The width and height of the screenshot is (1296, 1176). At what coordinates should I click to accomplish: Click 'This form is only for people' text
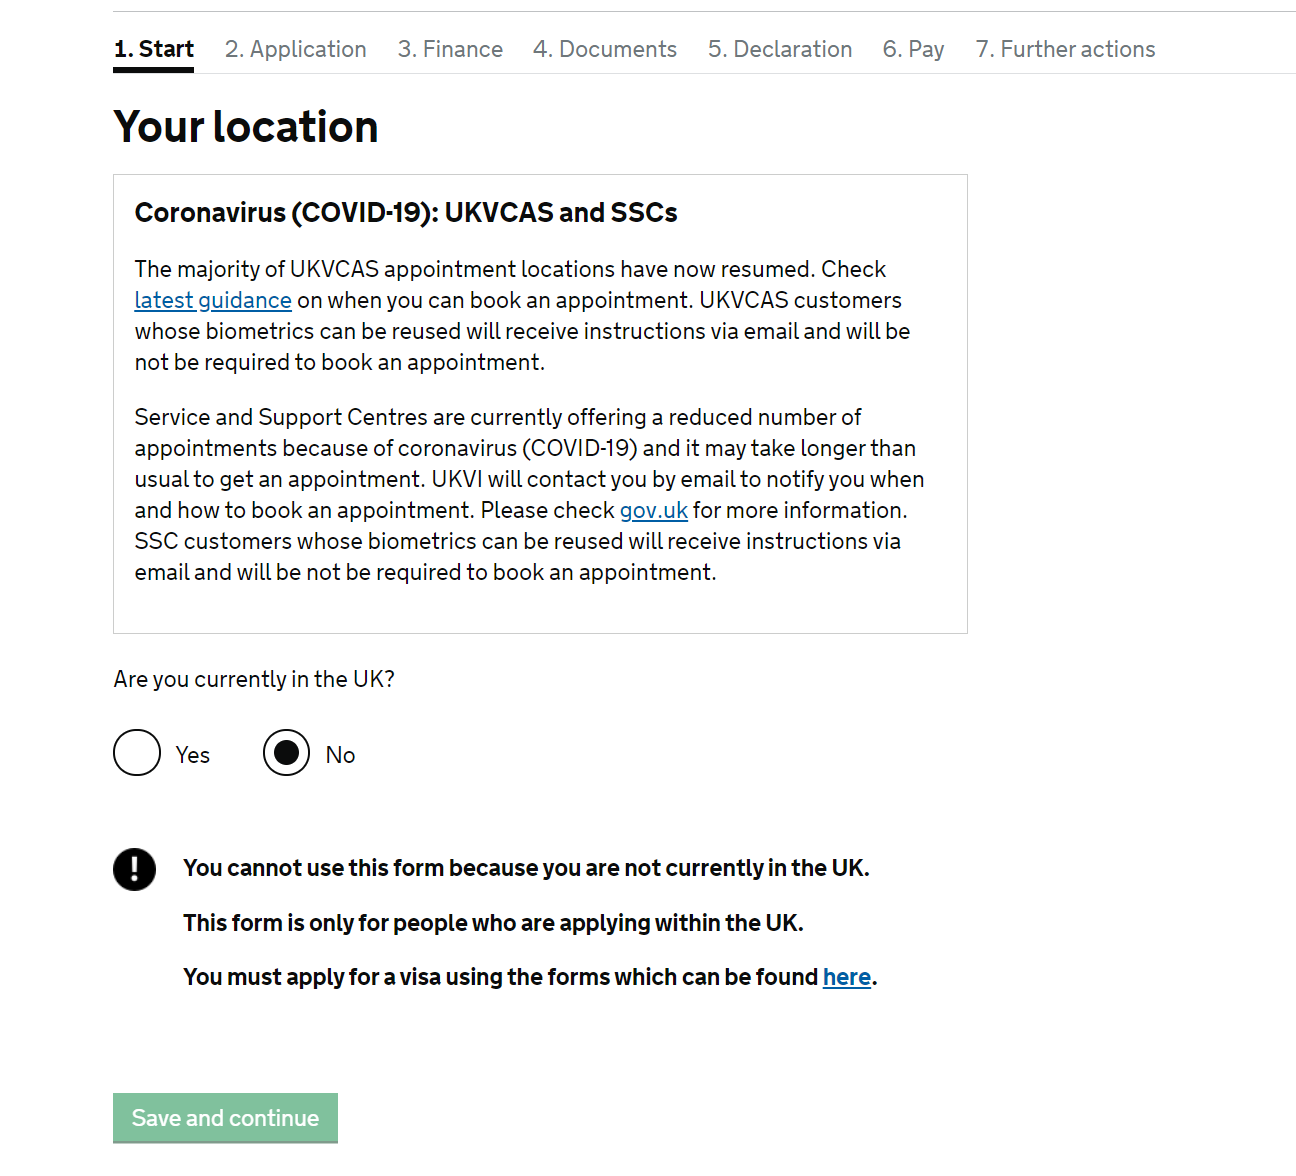pos(493,923)
